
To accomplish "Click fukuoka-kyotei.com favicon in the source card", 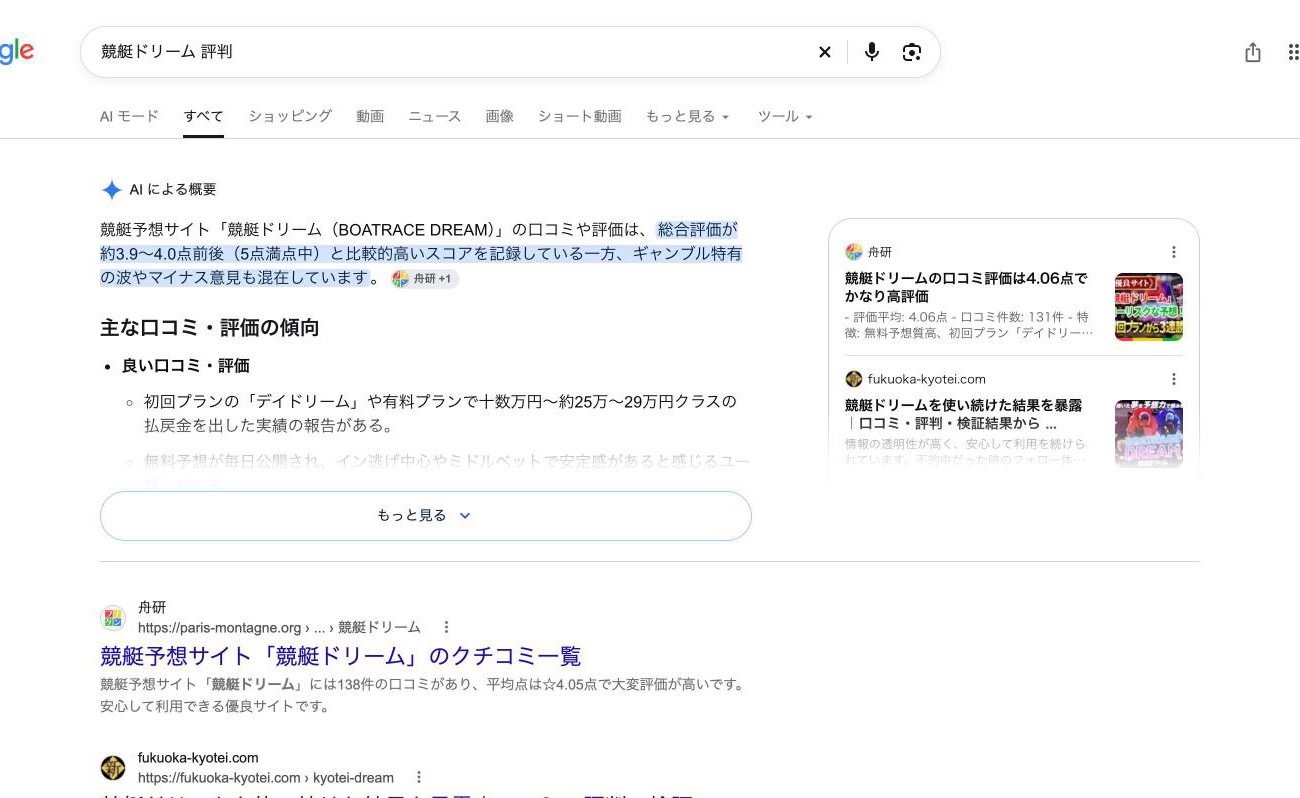I will [853, 379].
